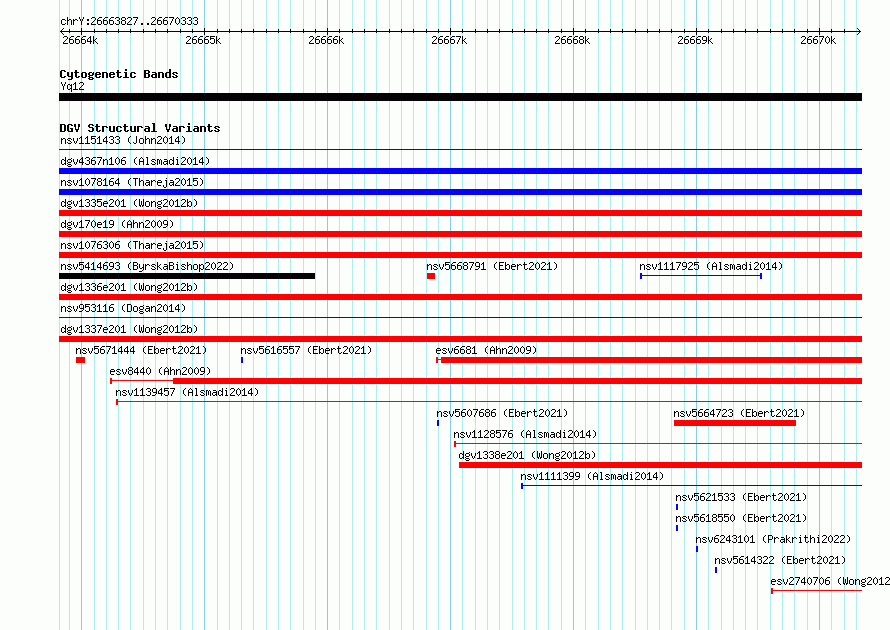This screenshot has height=630, width=890.
Task: Click the chrY:26663827..26670333 region label
Action: point(129,21)
